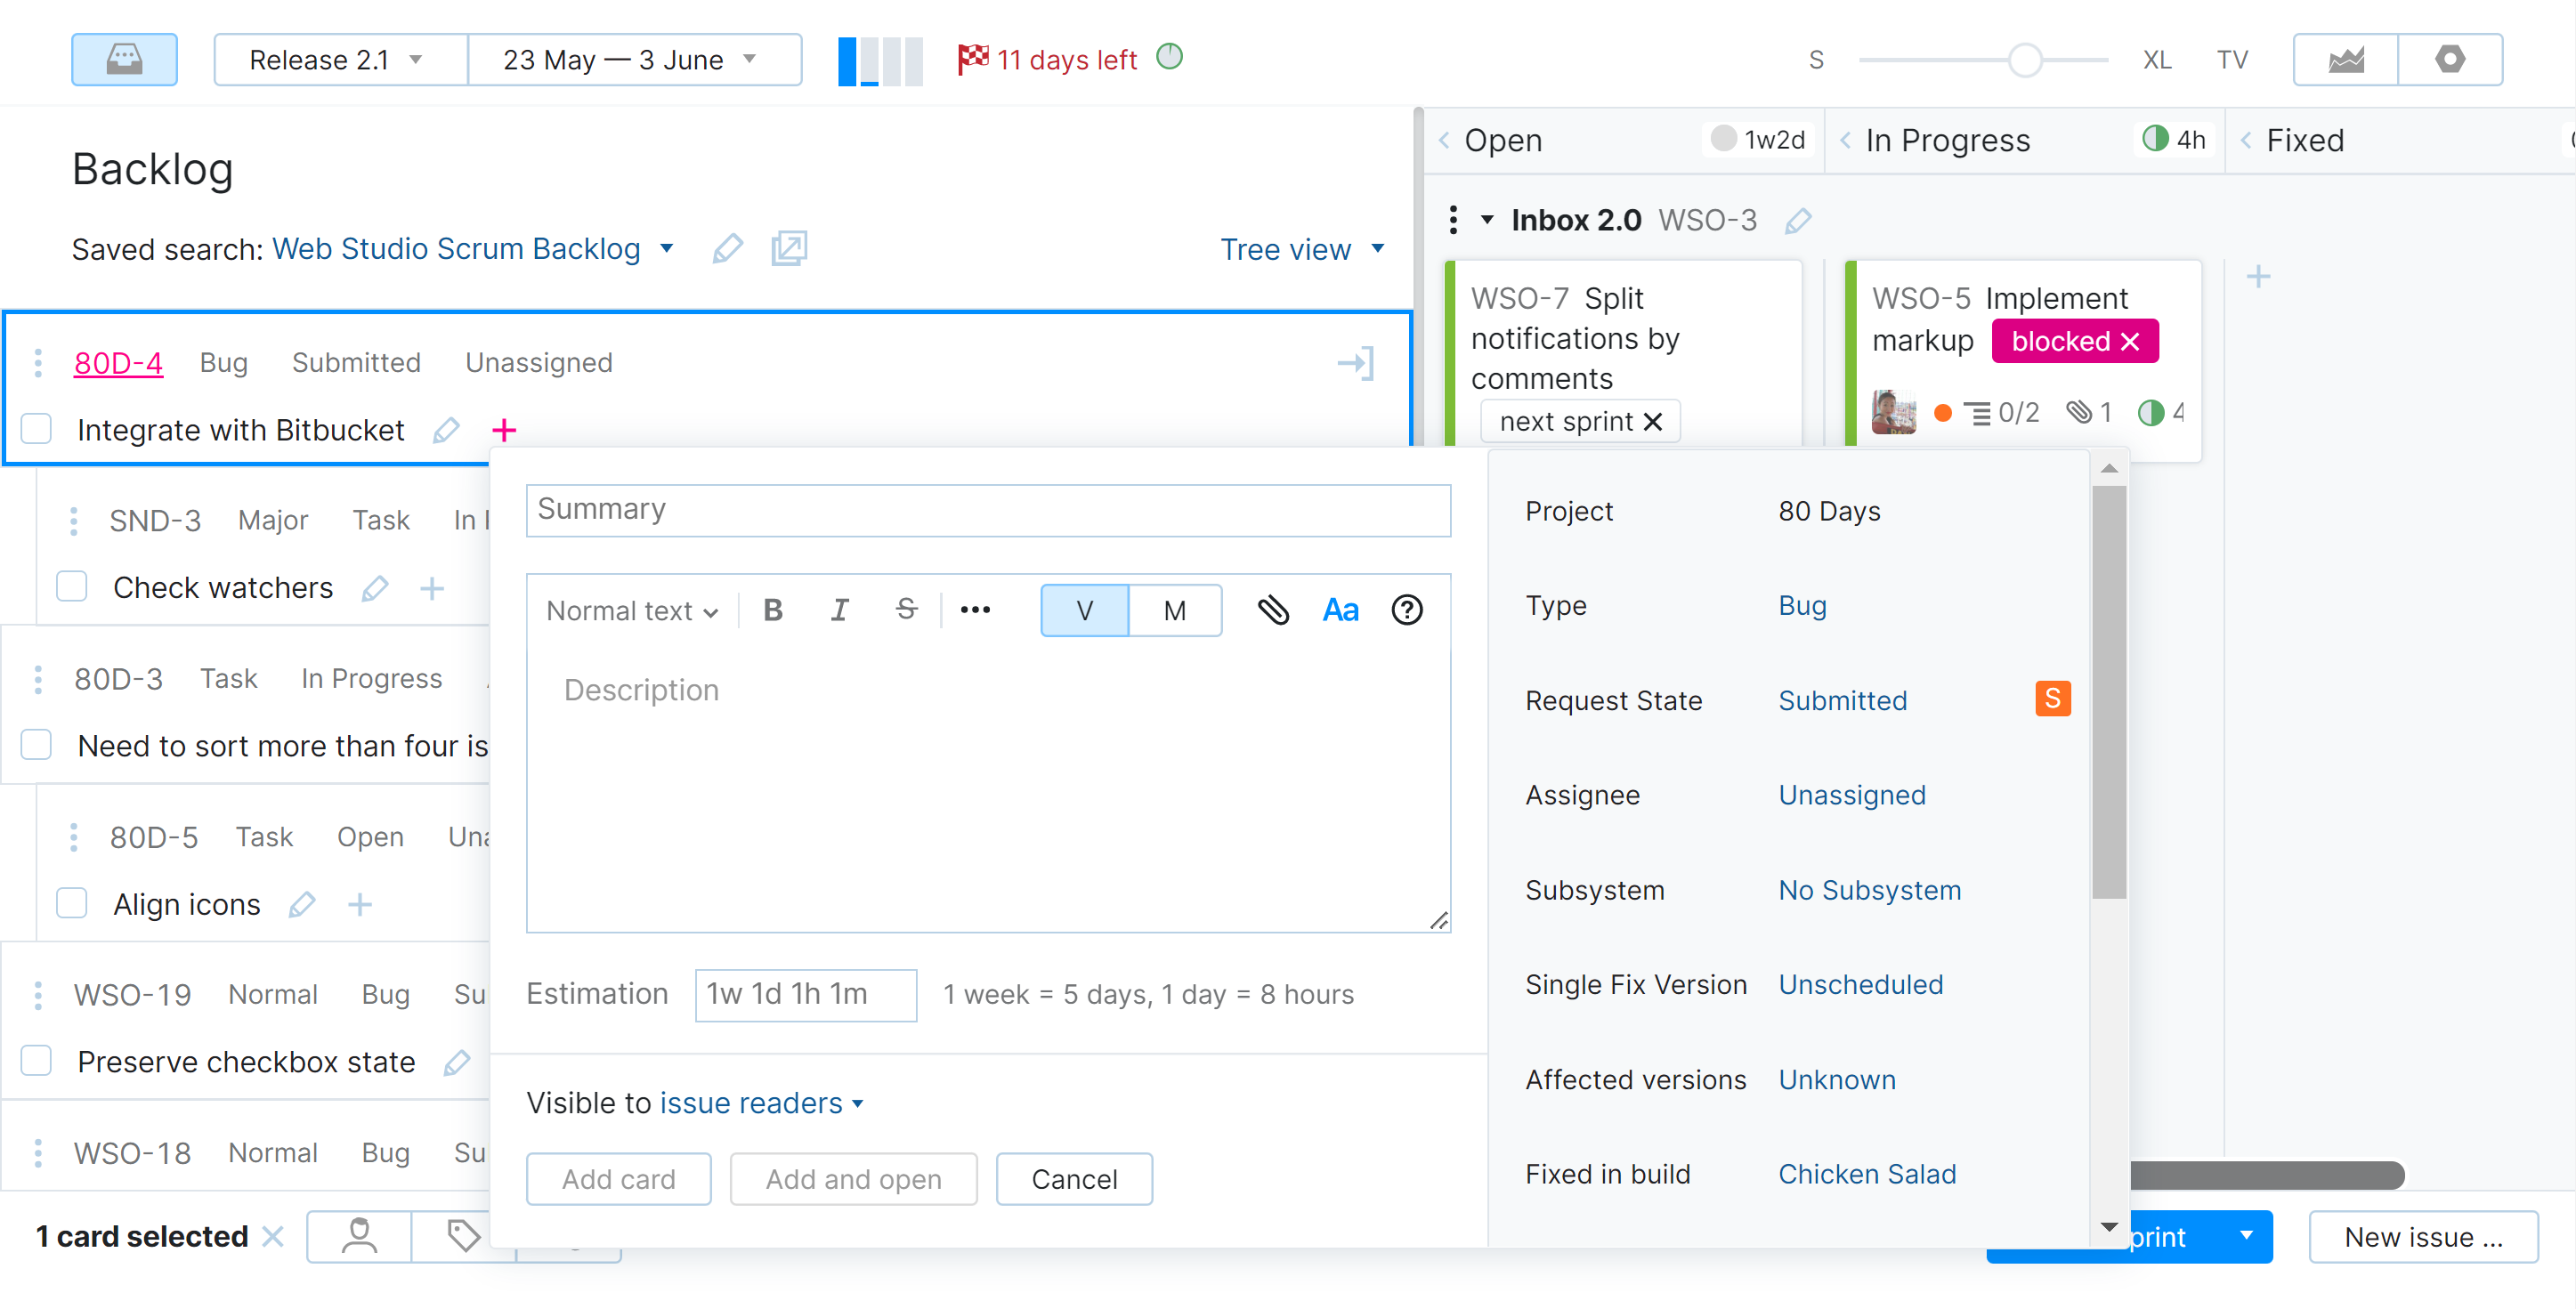Check the Align icons checkbox

pyautogui.click(x=72, y=903)
